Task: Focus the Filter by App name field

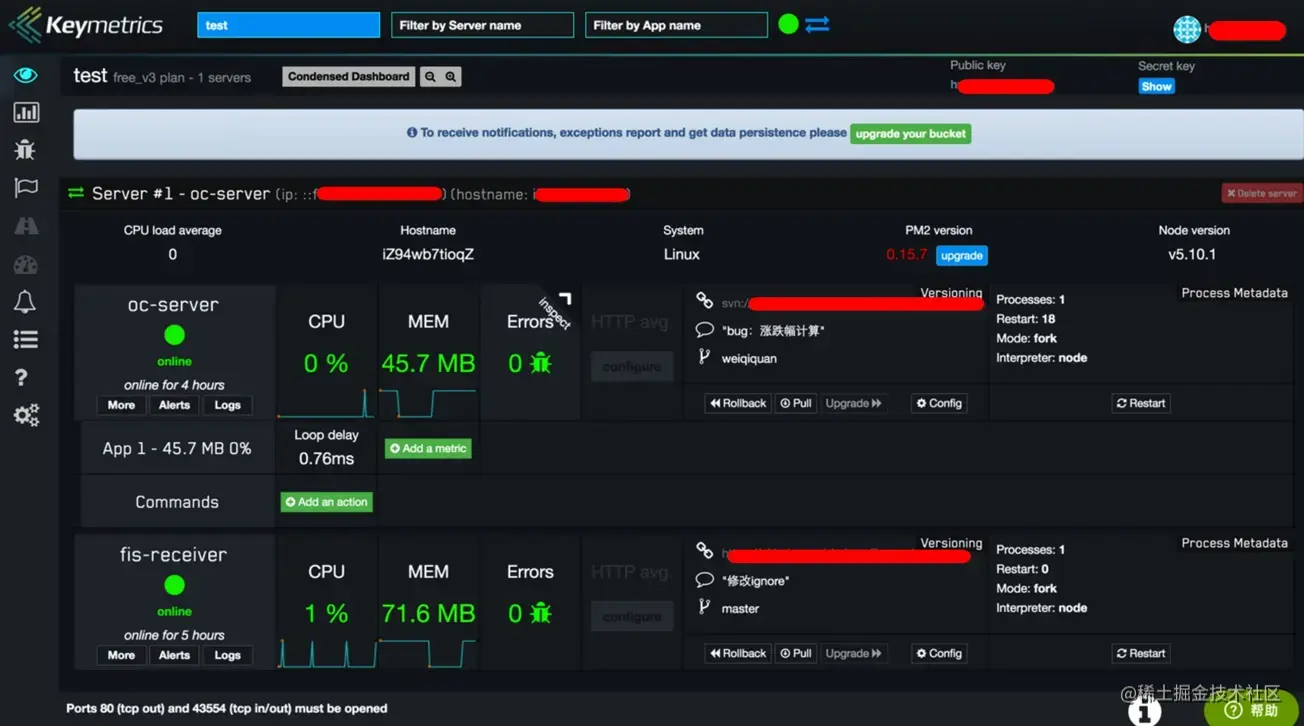Action: point(676,25)
